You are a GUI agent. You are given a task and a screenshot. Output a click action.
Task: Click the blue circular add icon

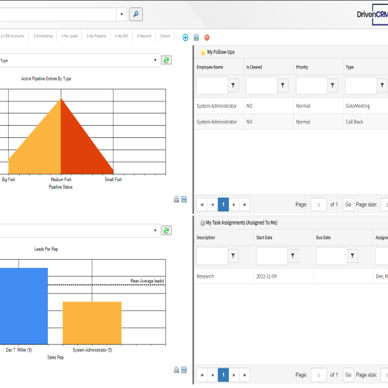coord(185,38)
